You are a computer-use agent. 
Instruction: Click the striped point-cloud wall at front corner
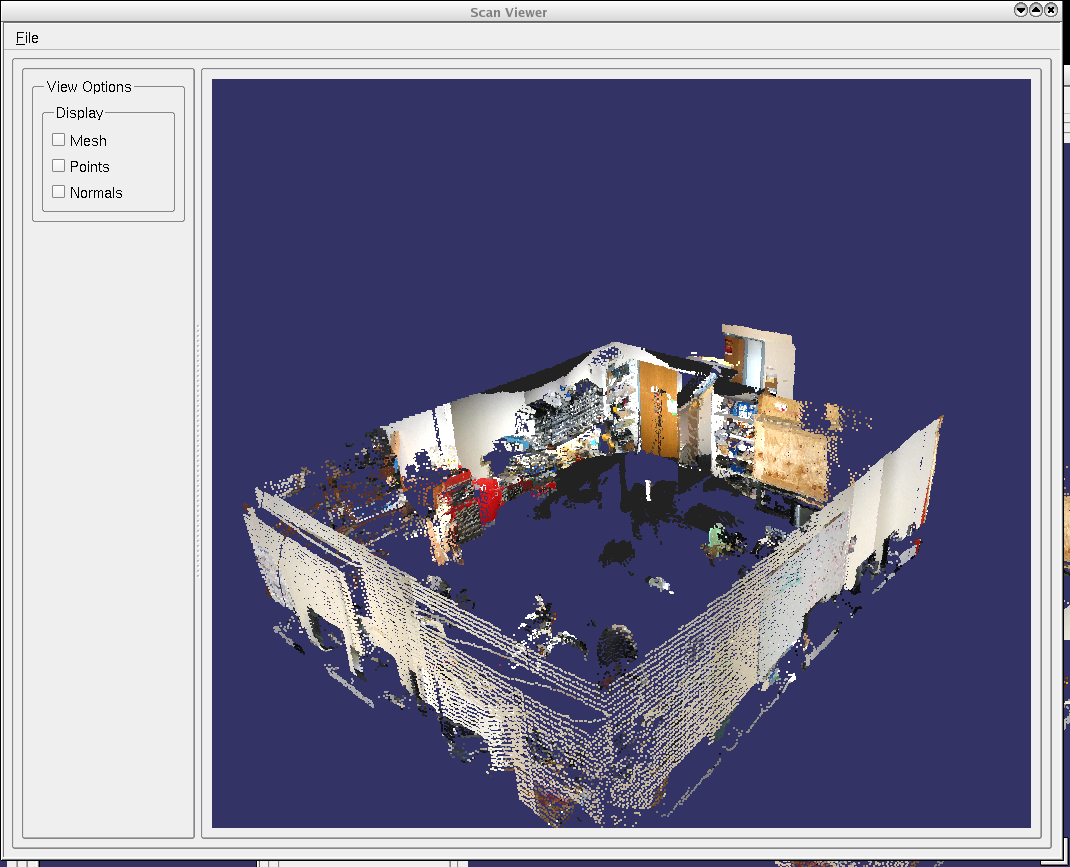[600, 720]
